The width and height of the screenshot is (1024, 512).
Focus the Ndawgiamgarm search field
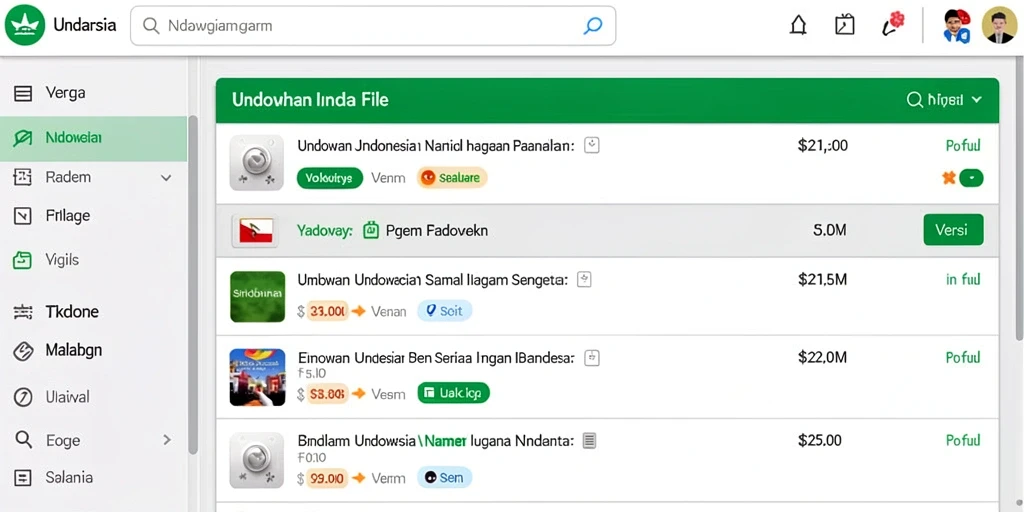pyautogui.click(x=373, y=26)
